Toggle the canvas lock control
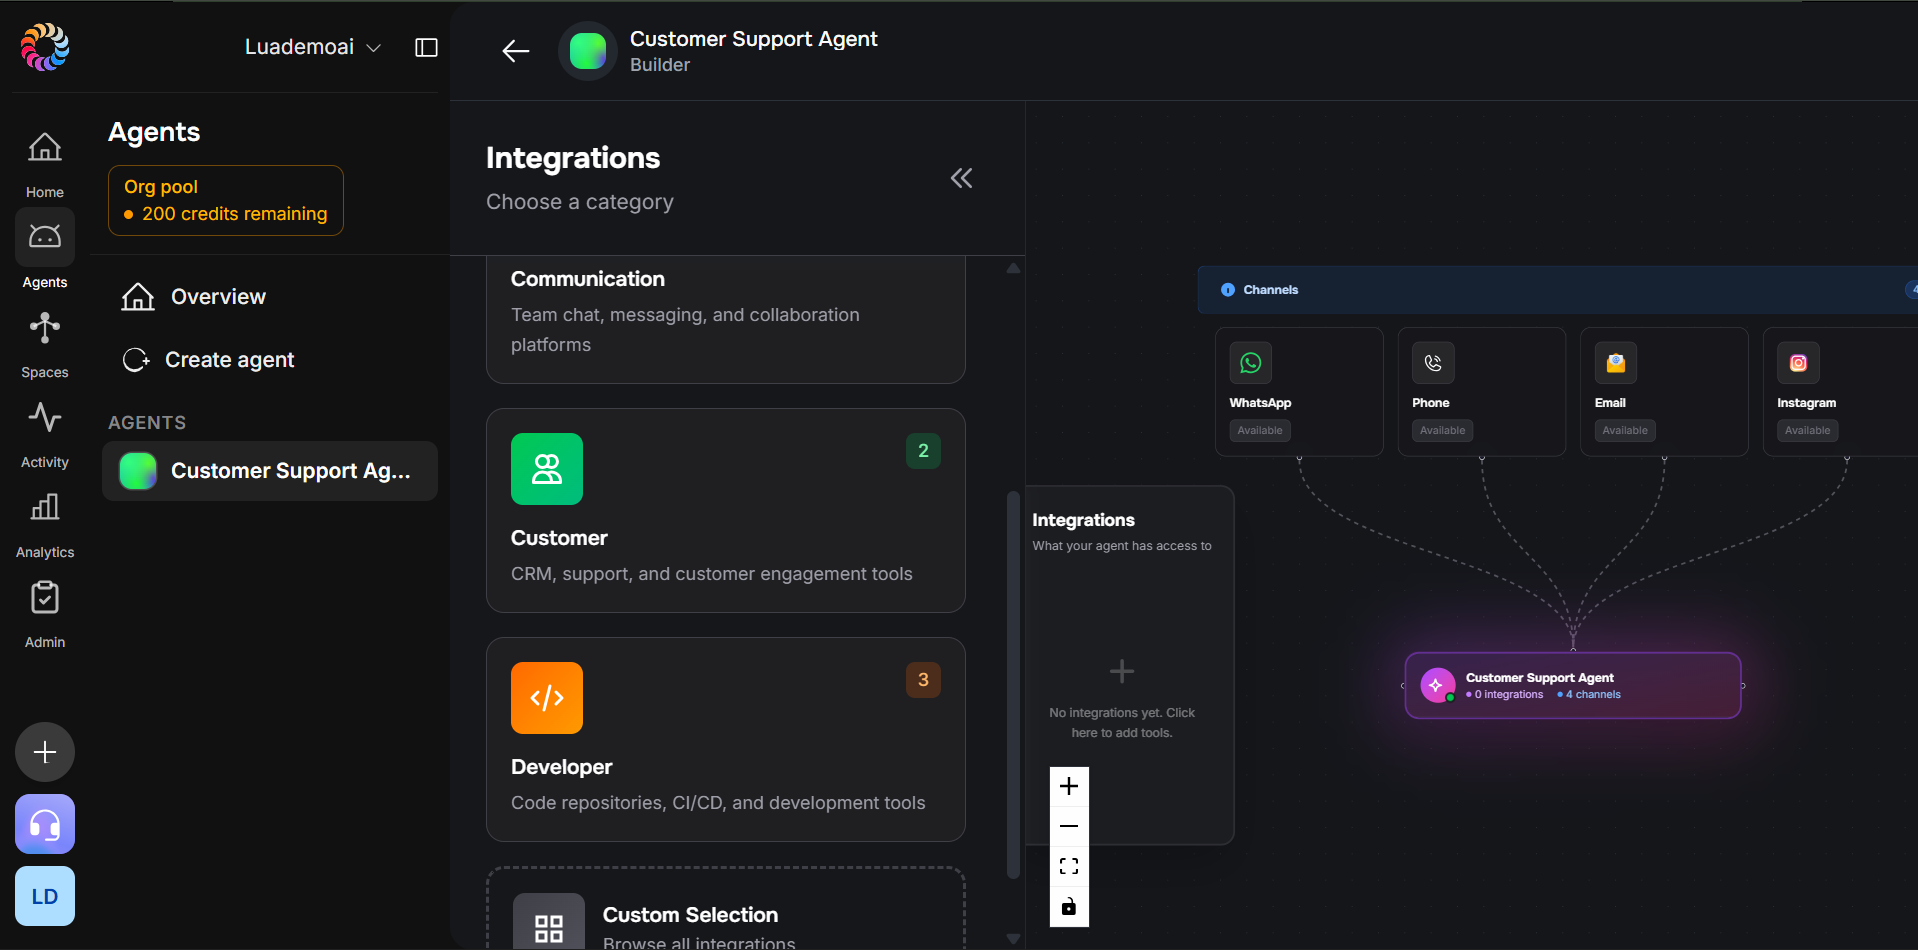Viewport: 1918px width, 950px height. pyautogui.click(x=1069, y=907)
